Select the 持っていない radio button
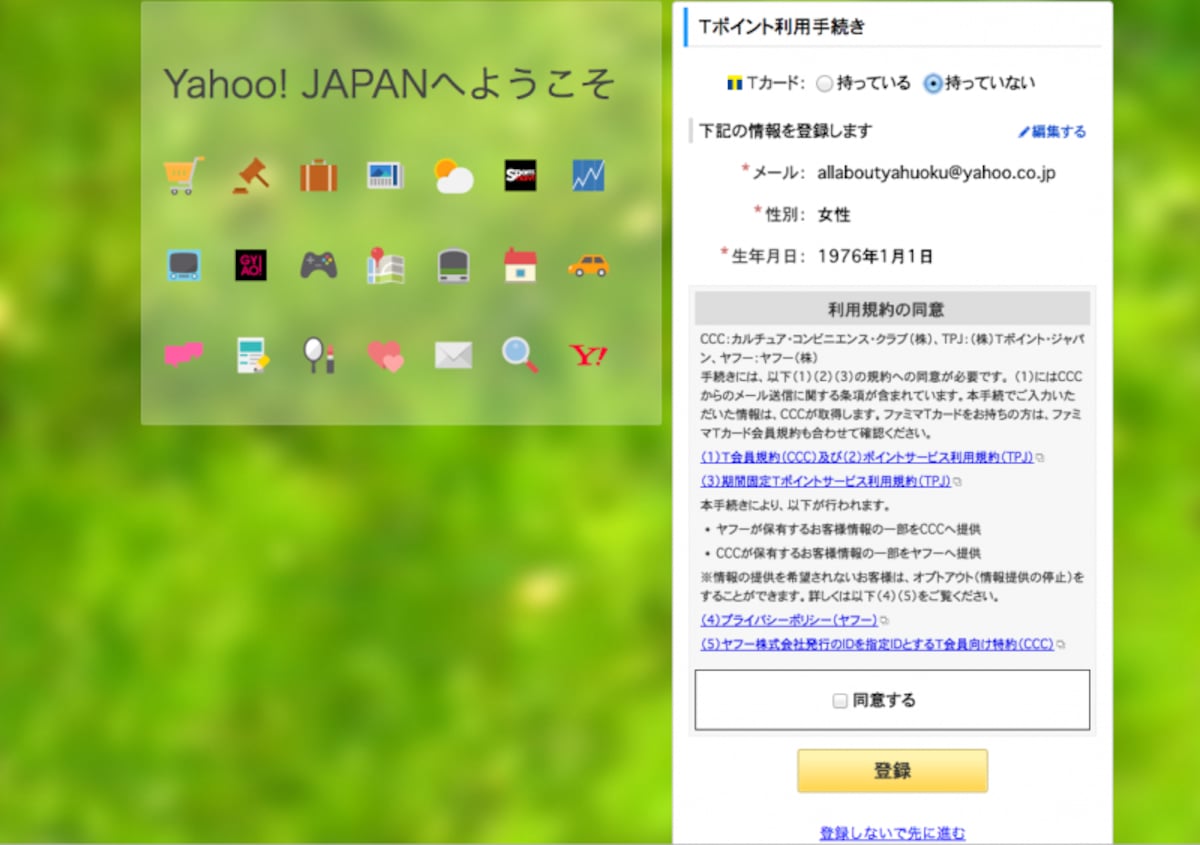The width and height of the screenshot is (1200, 845). [x=933, y=84]
